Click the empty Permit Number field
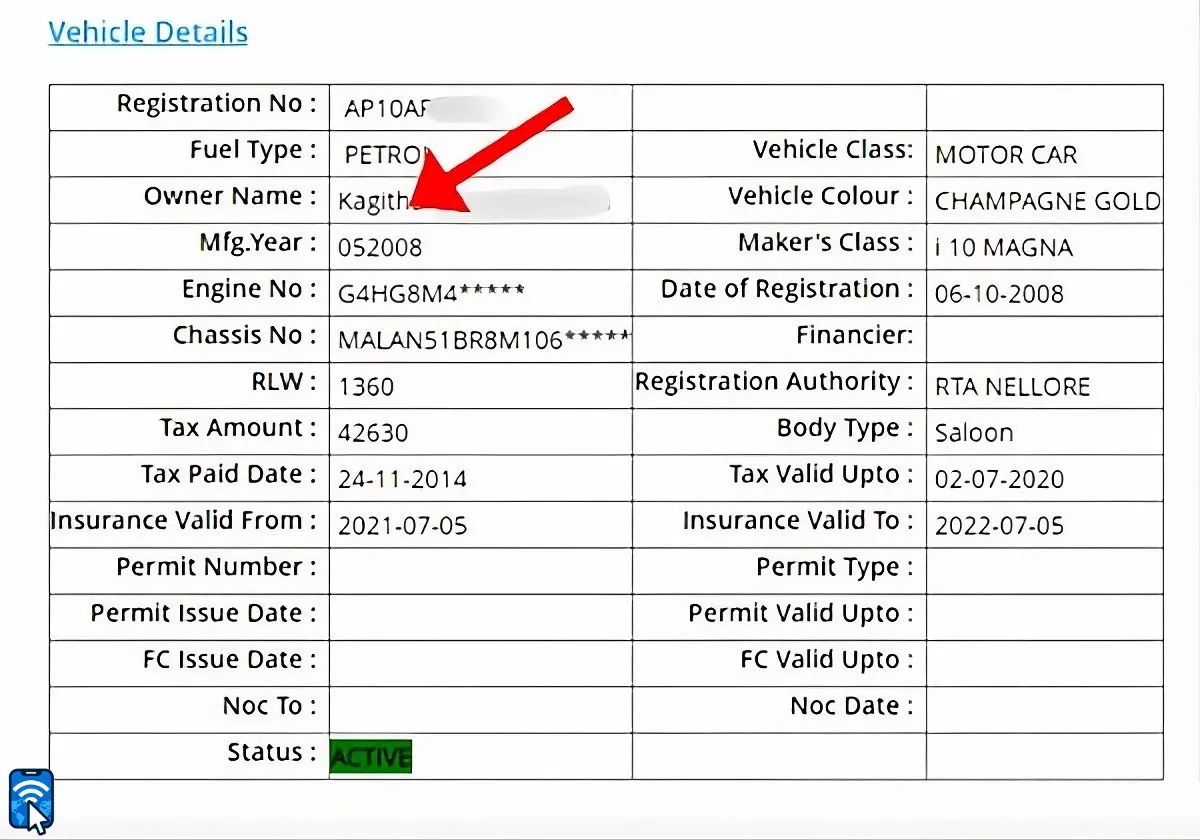 480,571
